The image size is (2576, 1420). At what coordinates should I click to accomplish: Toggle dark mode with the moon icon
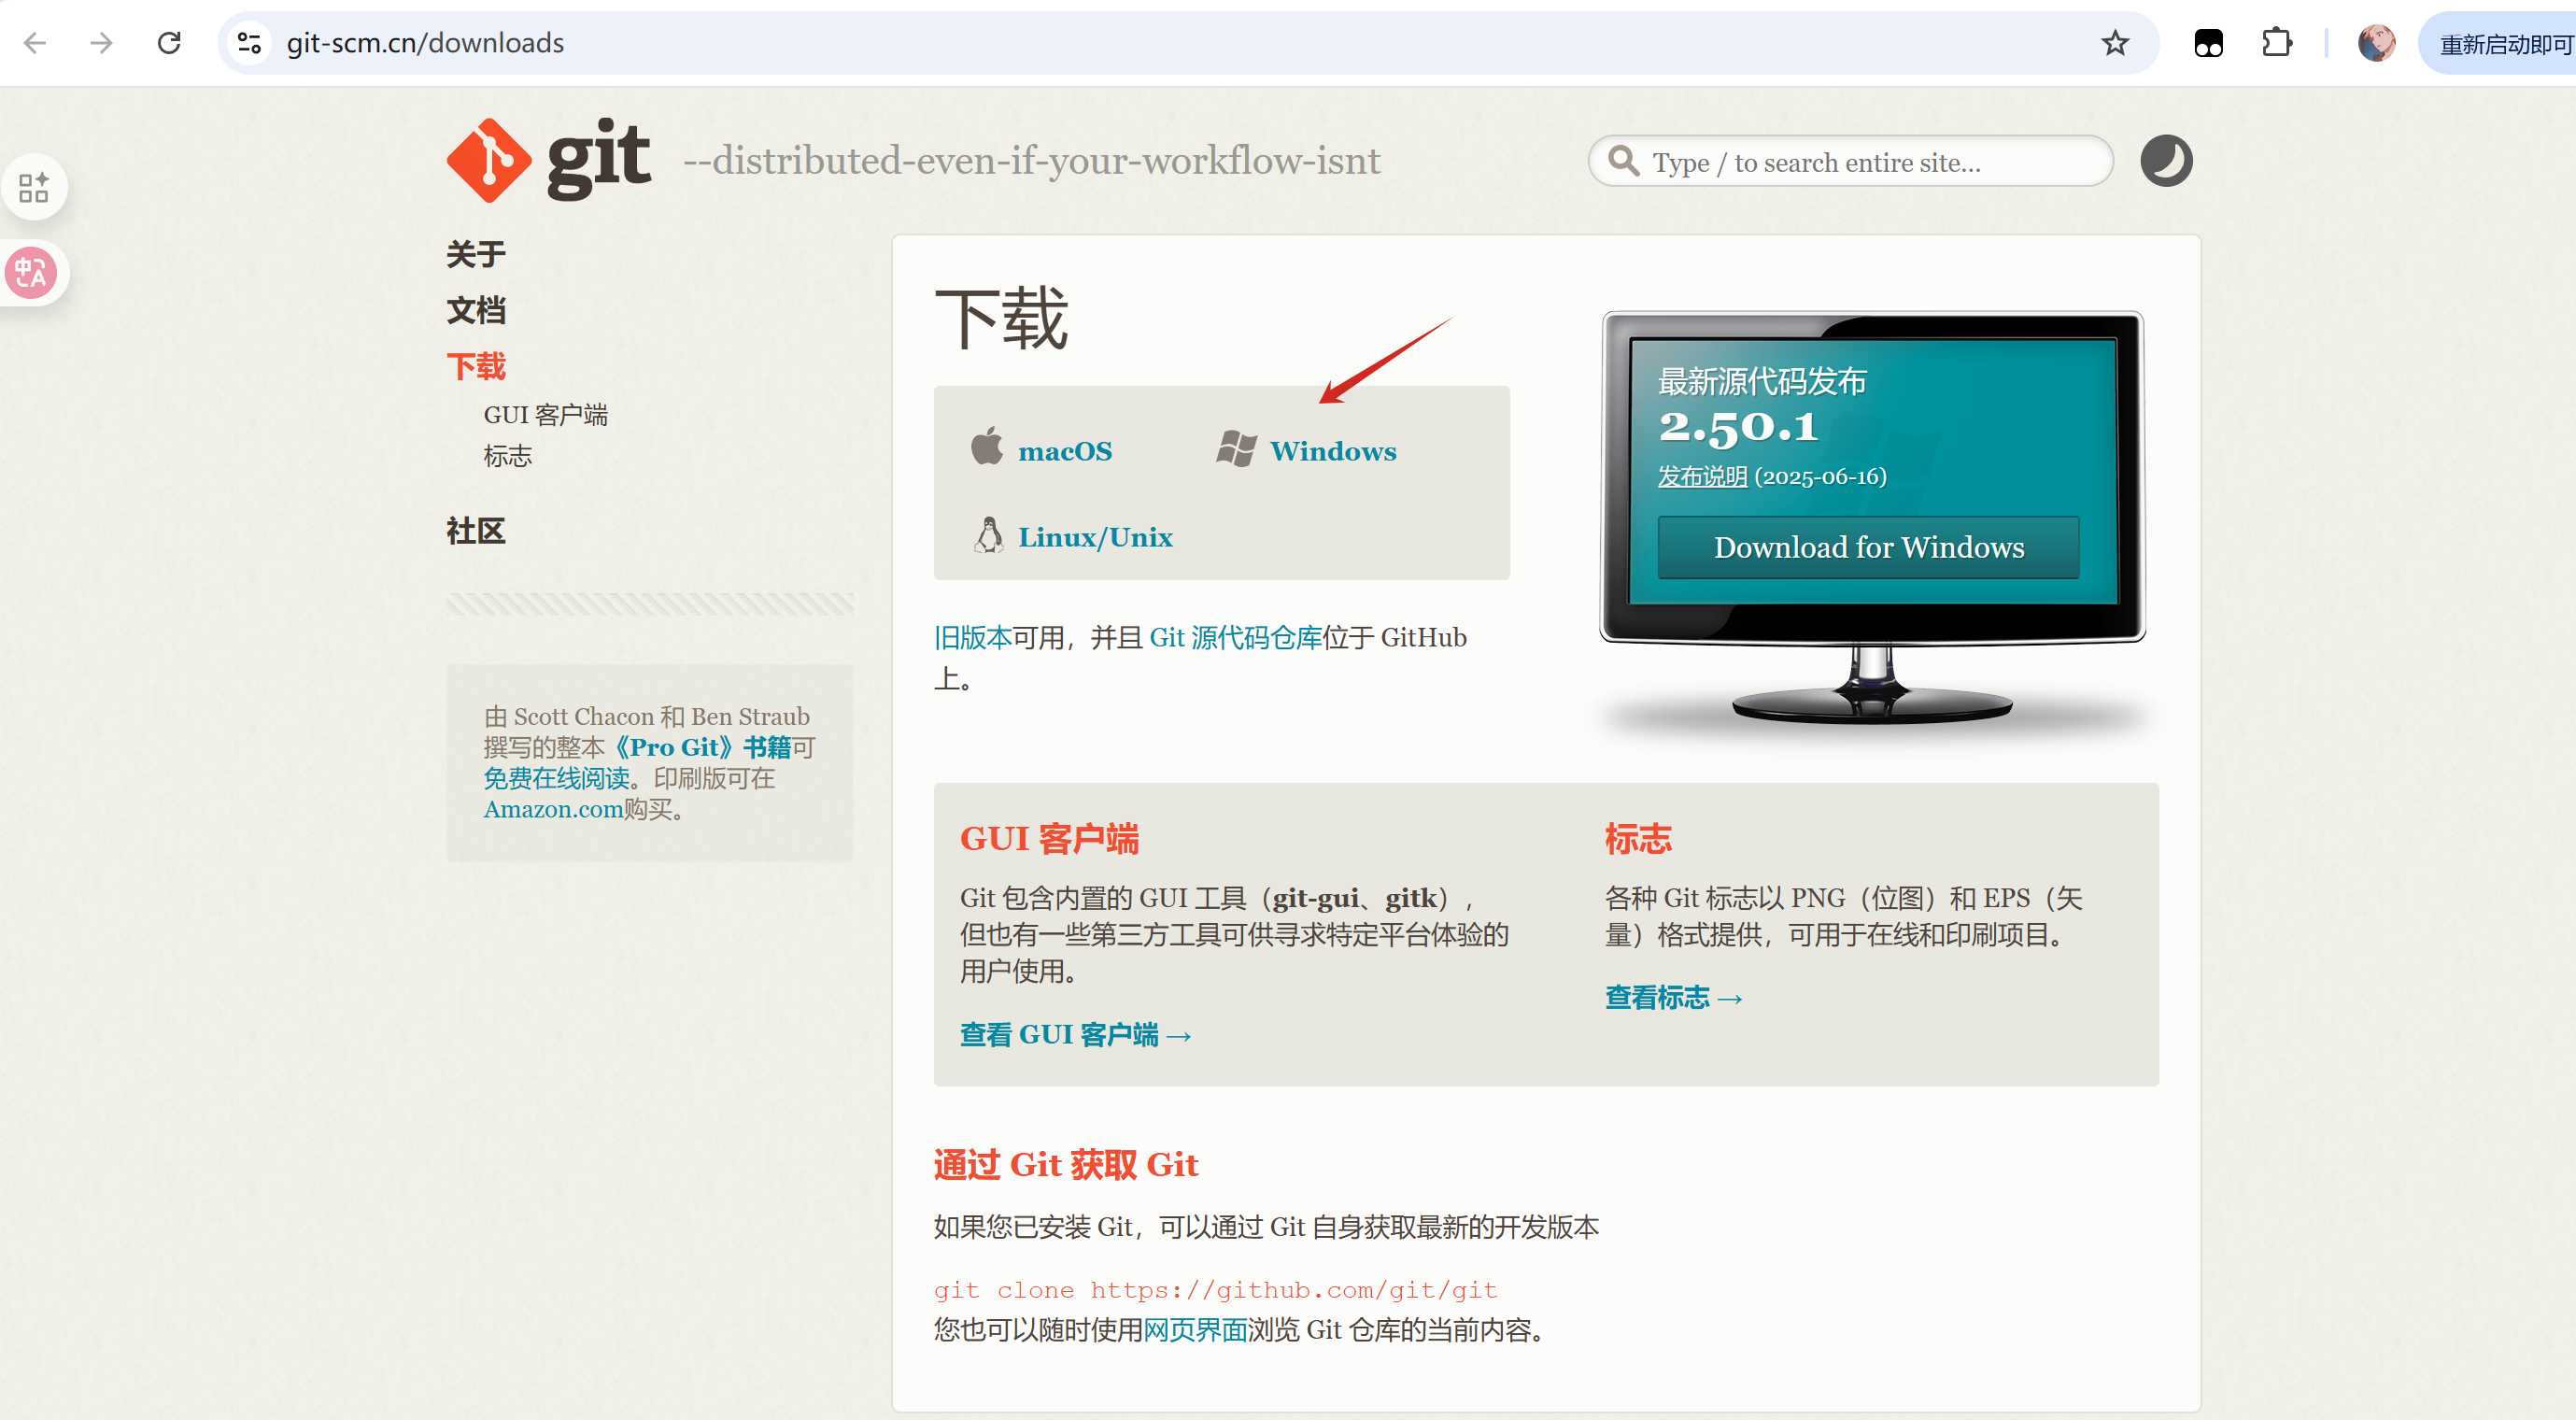click(x=2165, y=160)
